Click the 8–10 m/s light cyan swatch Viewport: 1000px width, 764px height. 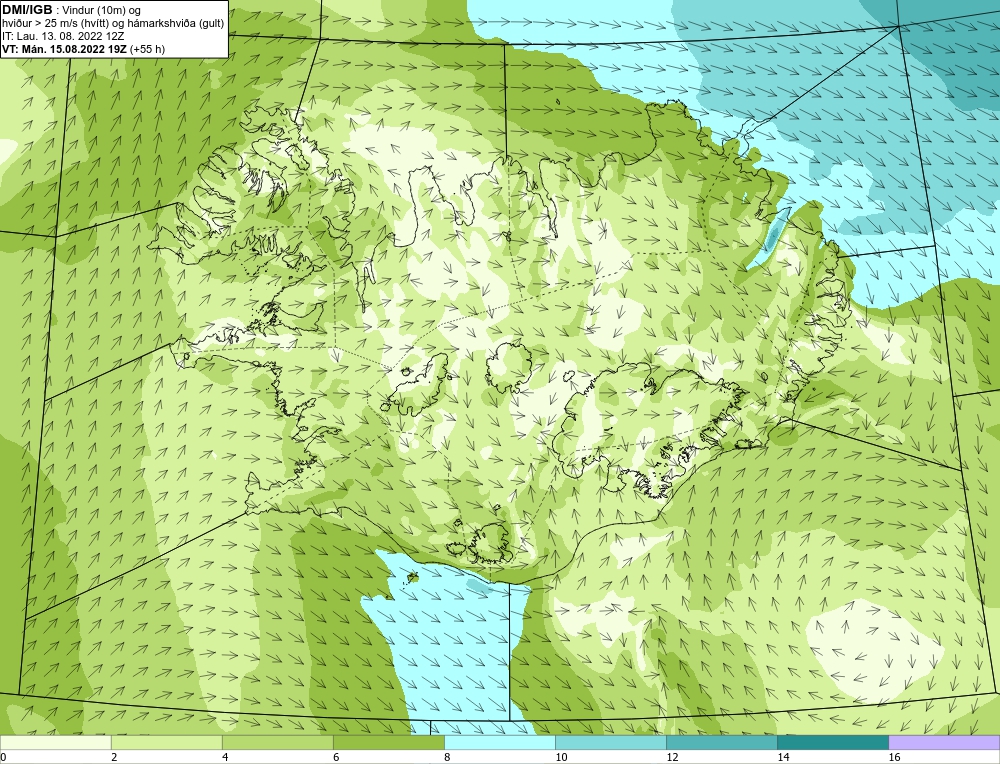(x=499, y=742)
